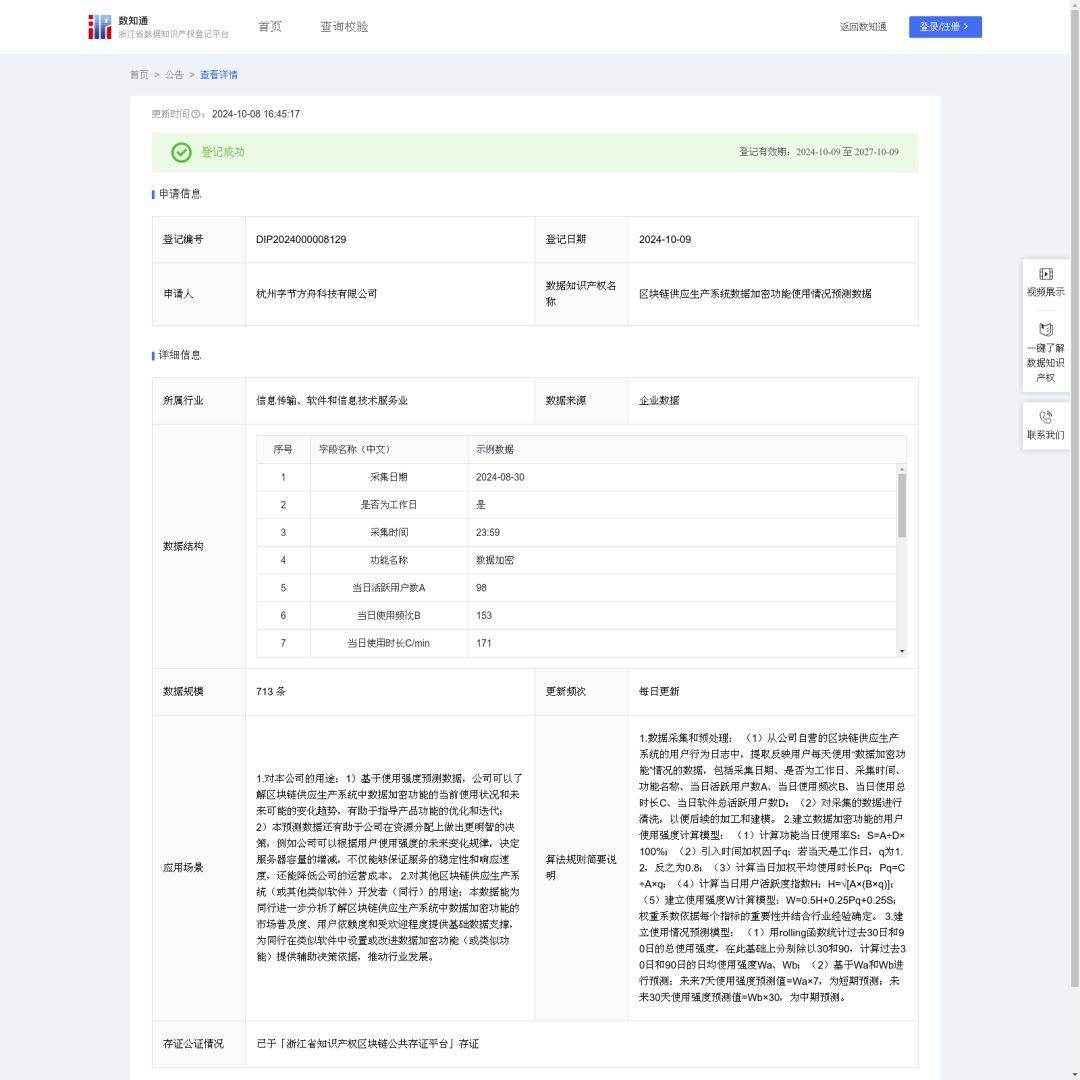Viewport: 1080px width, 1080px height.
Task: Click the 当日使用时长C/min field row
Action: 577,643
